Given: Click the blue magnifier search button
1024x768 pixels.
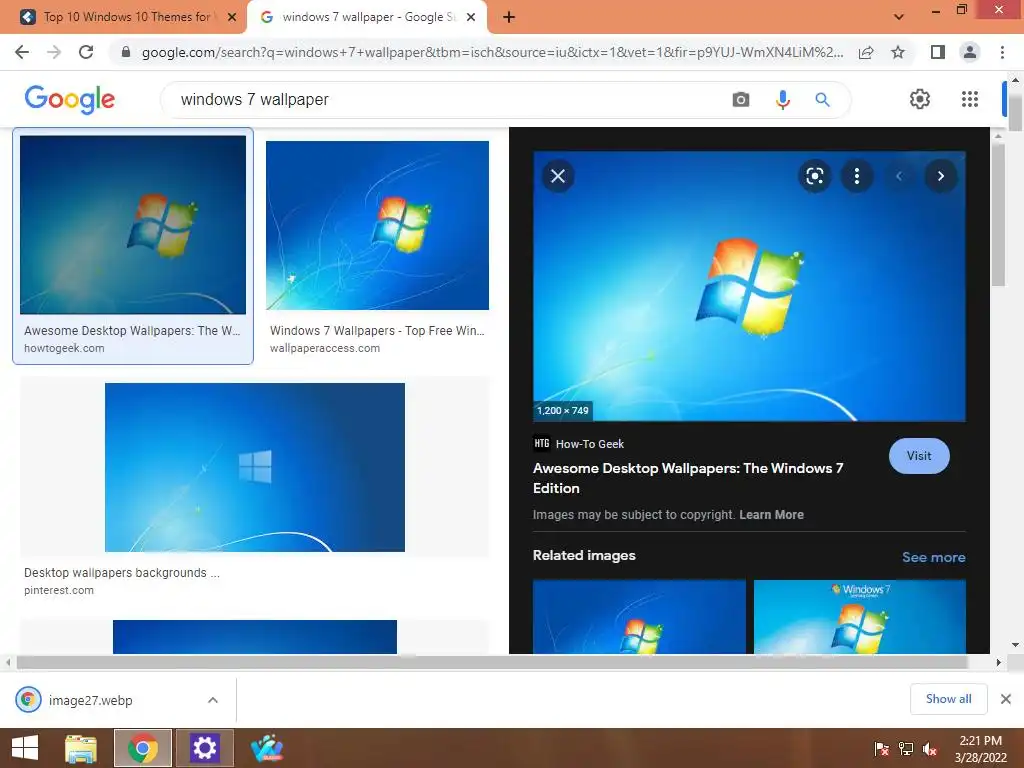Looking at the screenshot, I should point(822,100).
